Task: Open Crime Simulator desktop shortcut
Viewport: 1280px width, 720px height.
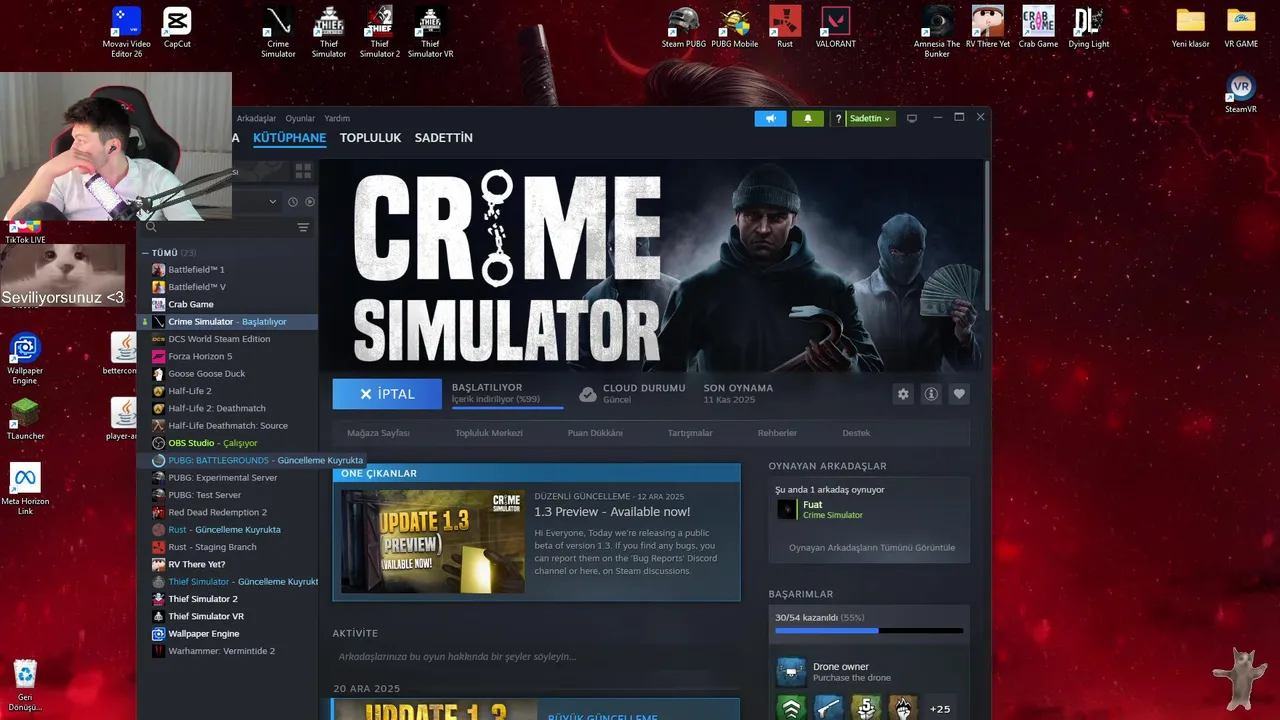Action: (x=278, y=33)
